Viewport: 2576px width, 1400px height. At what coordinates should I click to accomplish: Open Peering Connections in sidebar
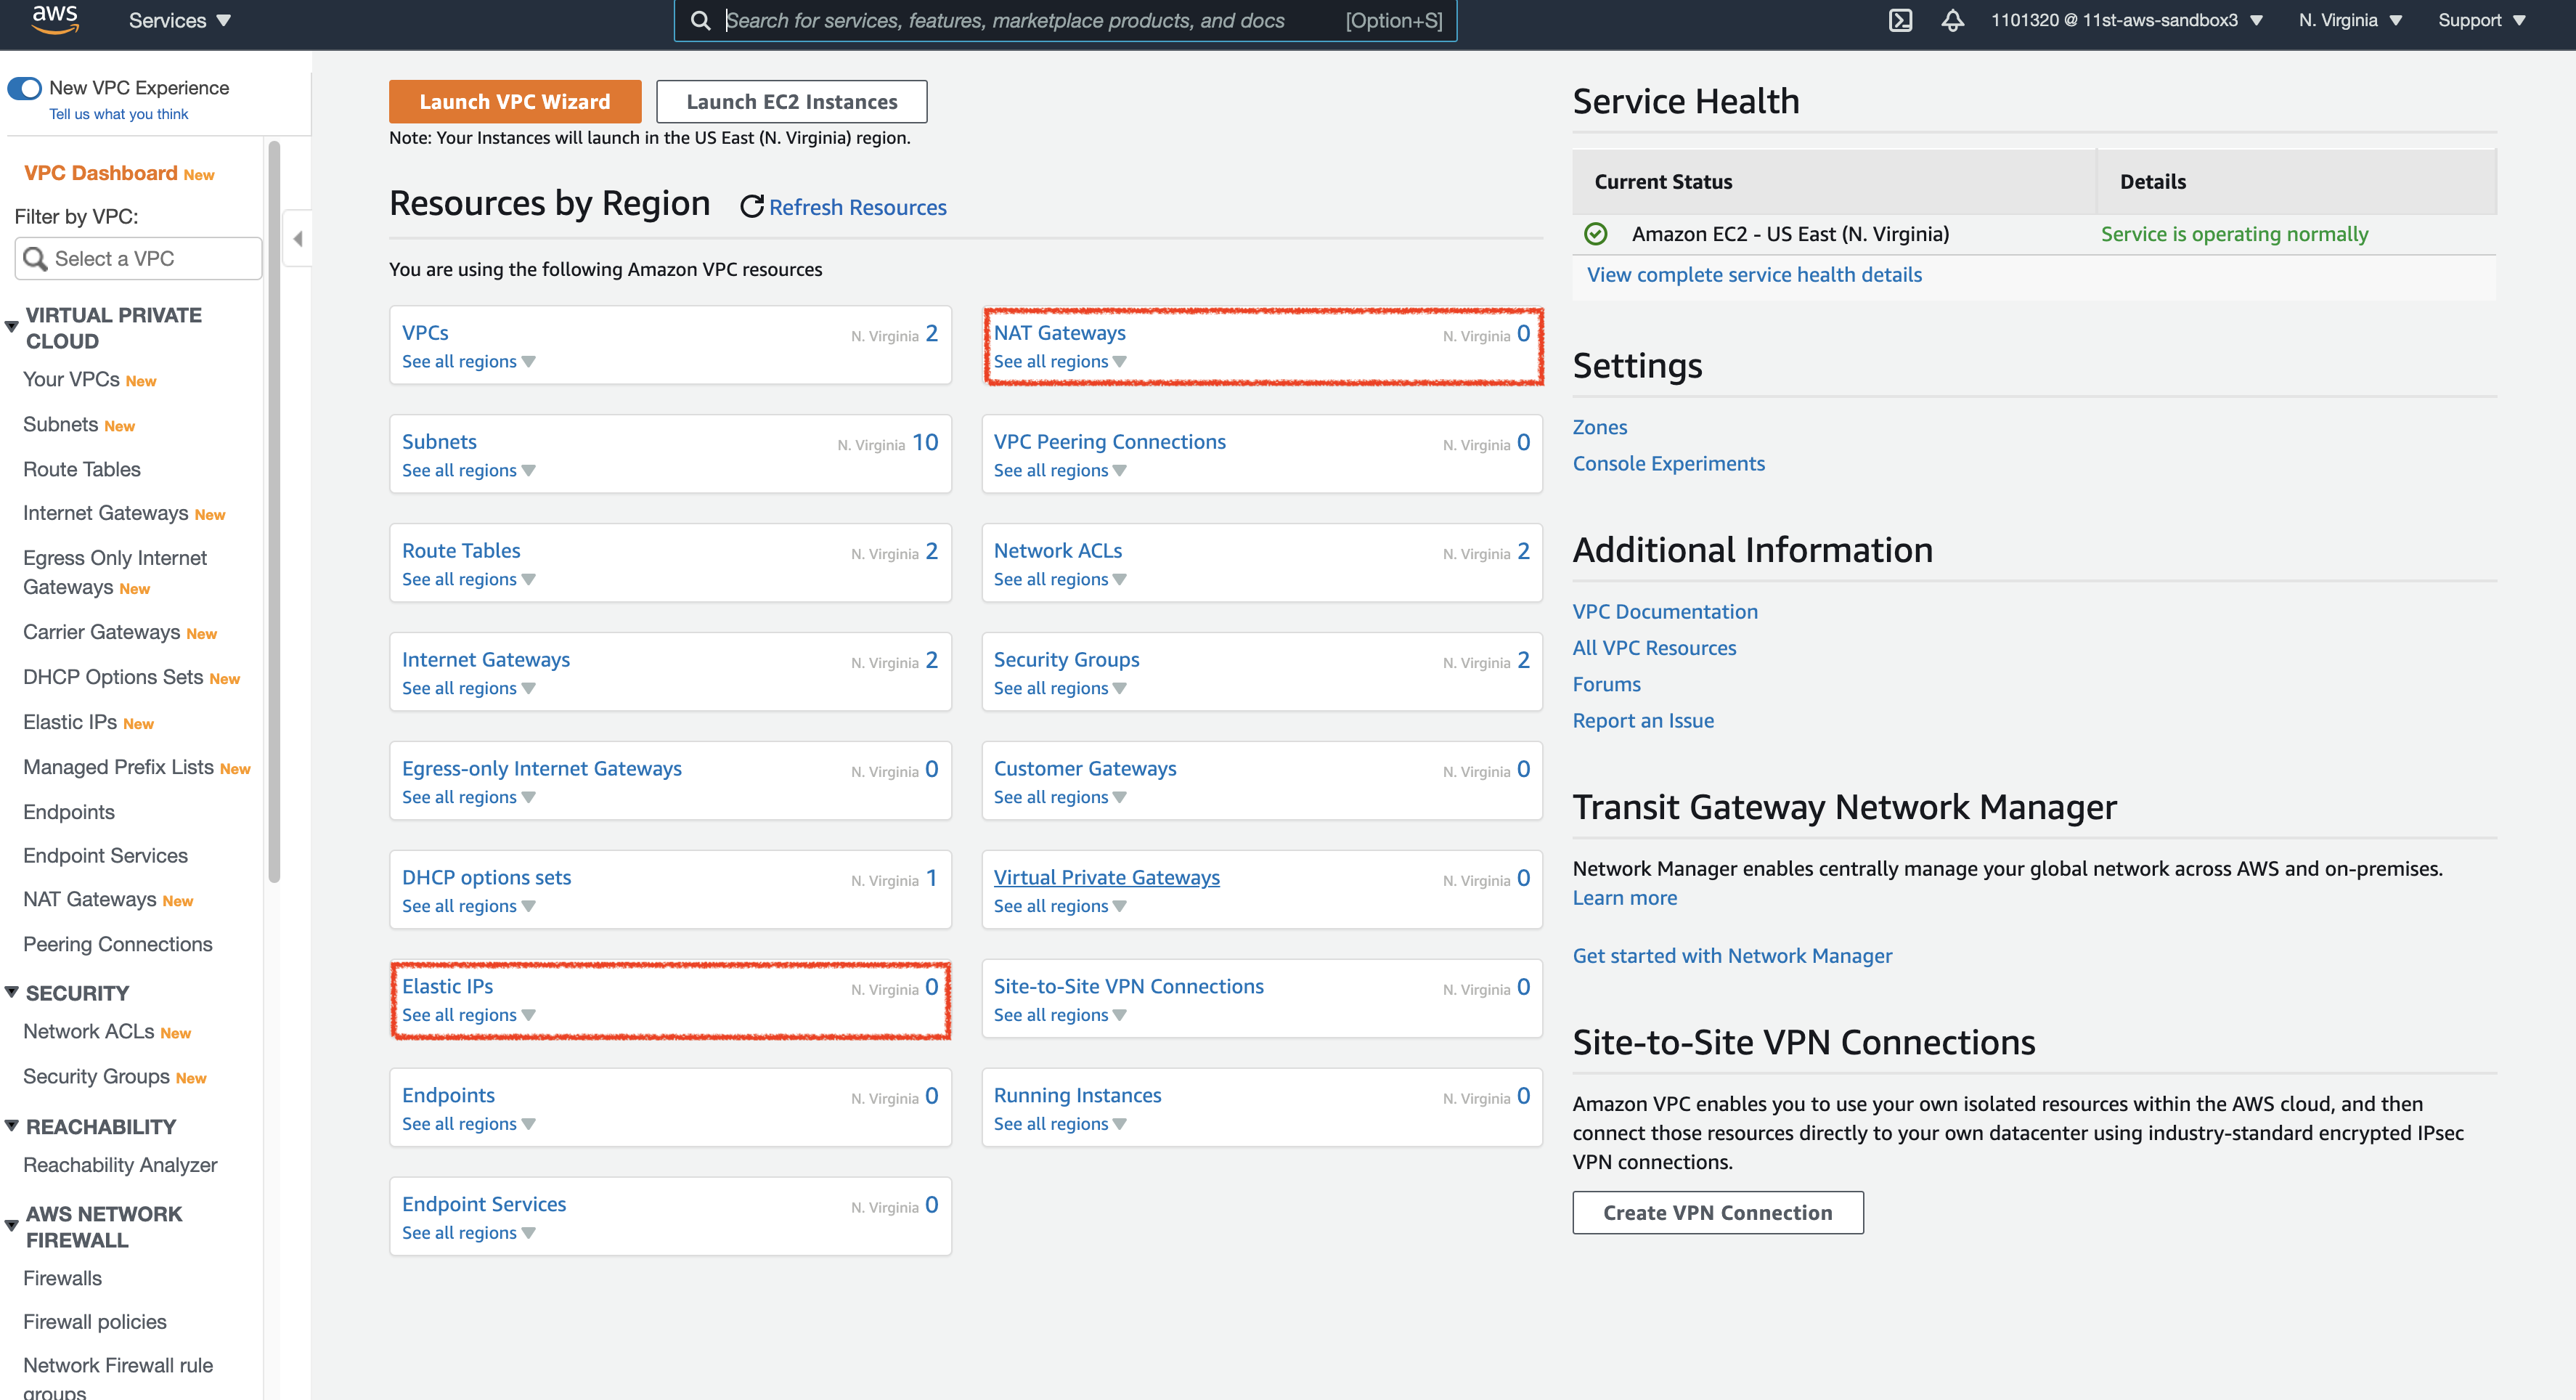tap(118, 944)
